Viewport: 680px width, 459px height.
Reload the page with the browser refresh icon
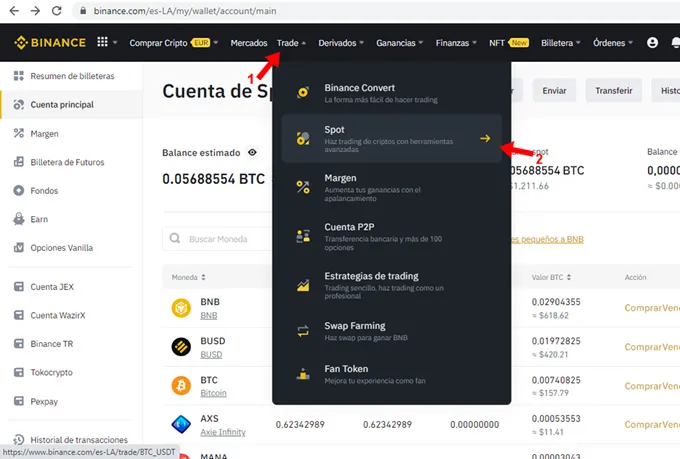click(x=60, y=11)
